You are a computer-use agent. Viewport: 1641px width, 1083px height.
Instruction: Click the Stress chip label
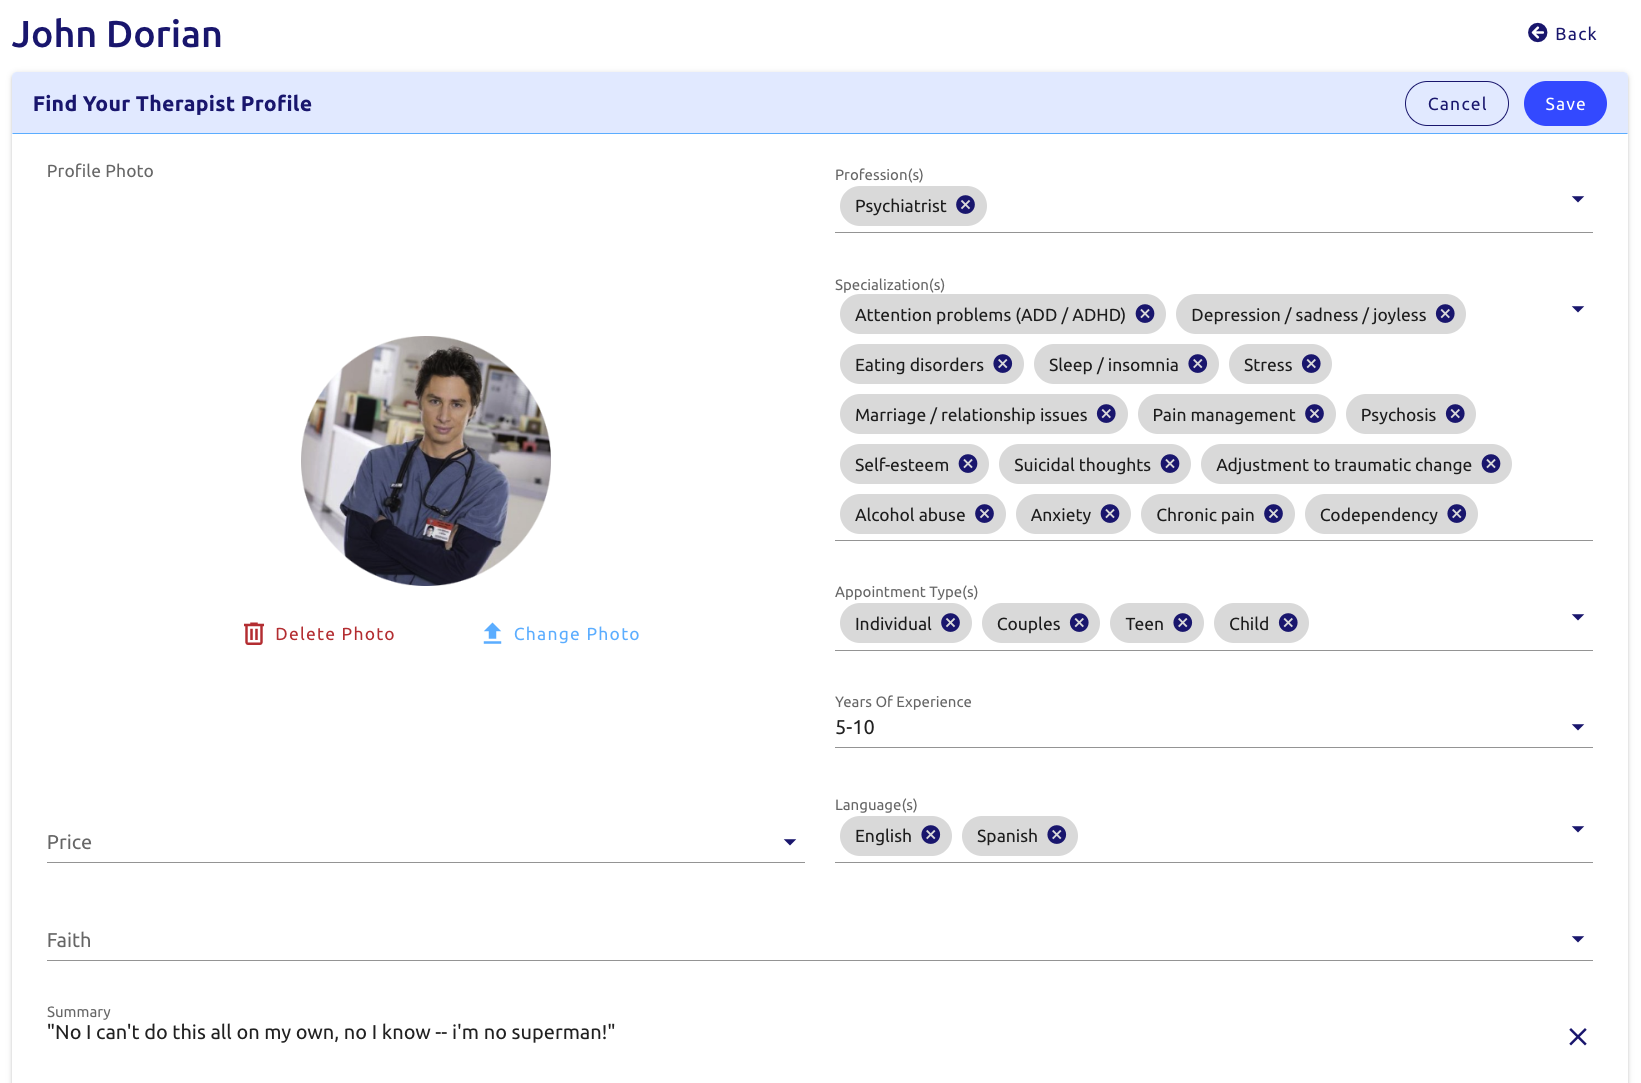point(1268,365)
